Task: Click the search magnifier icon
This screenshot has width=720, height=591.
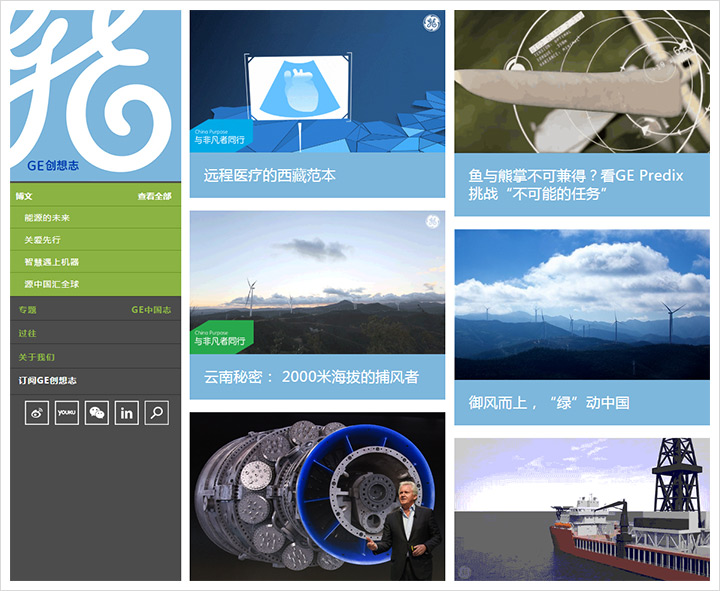Action: pyautogui.click(x=157, y=413)
